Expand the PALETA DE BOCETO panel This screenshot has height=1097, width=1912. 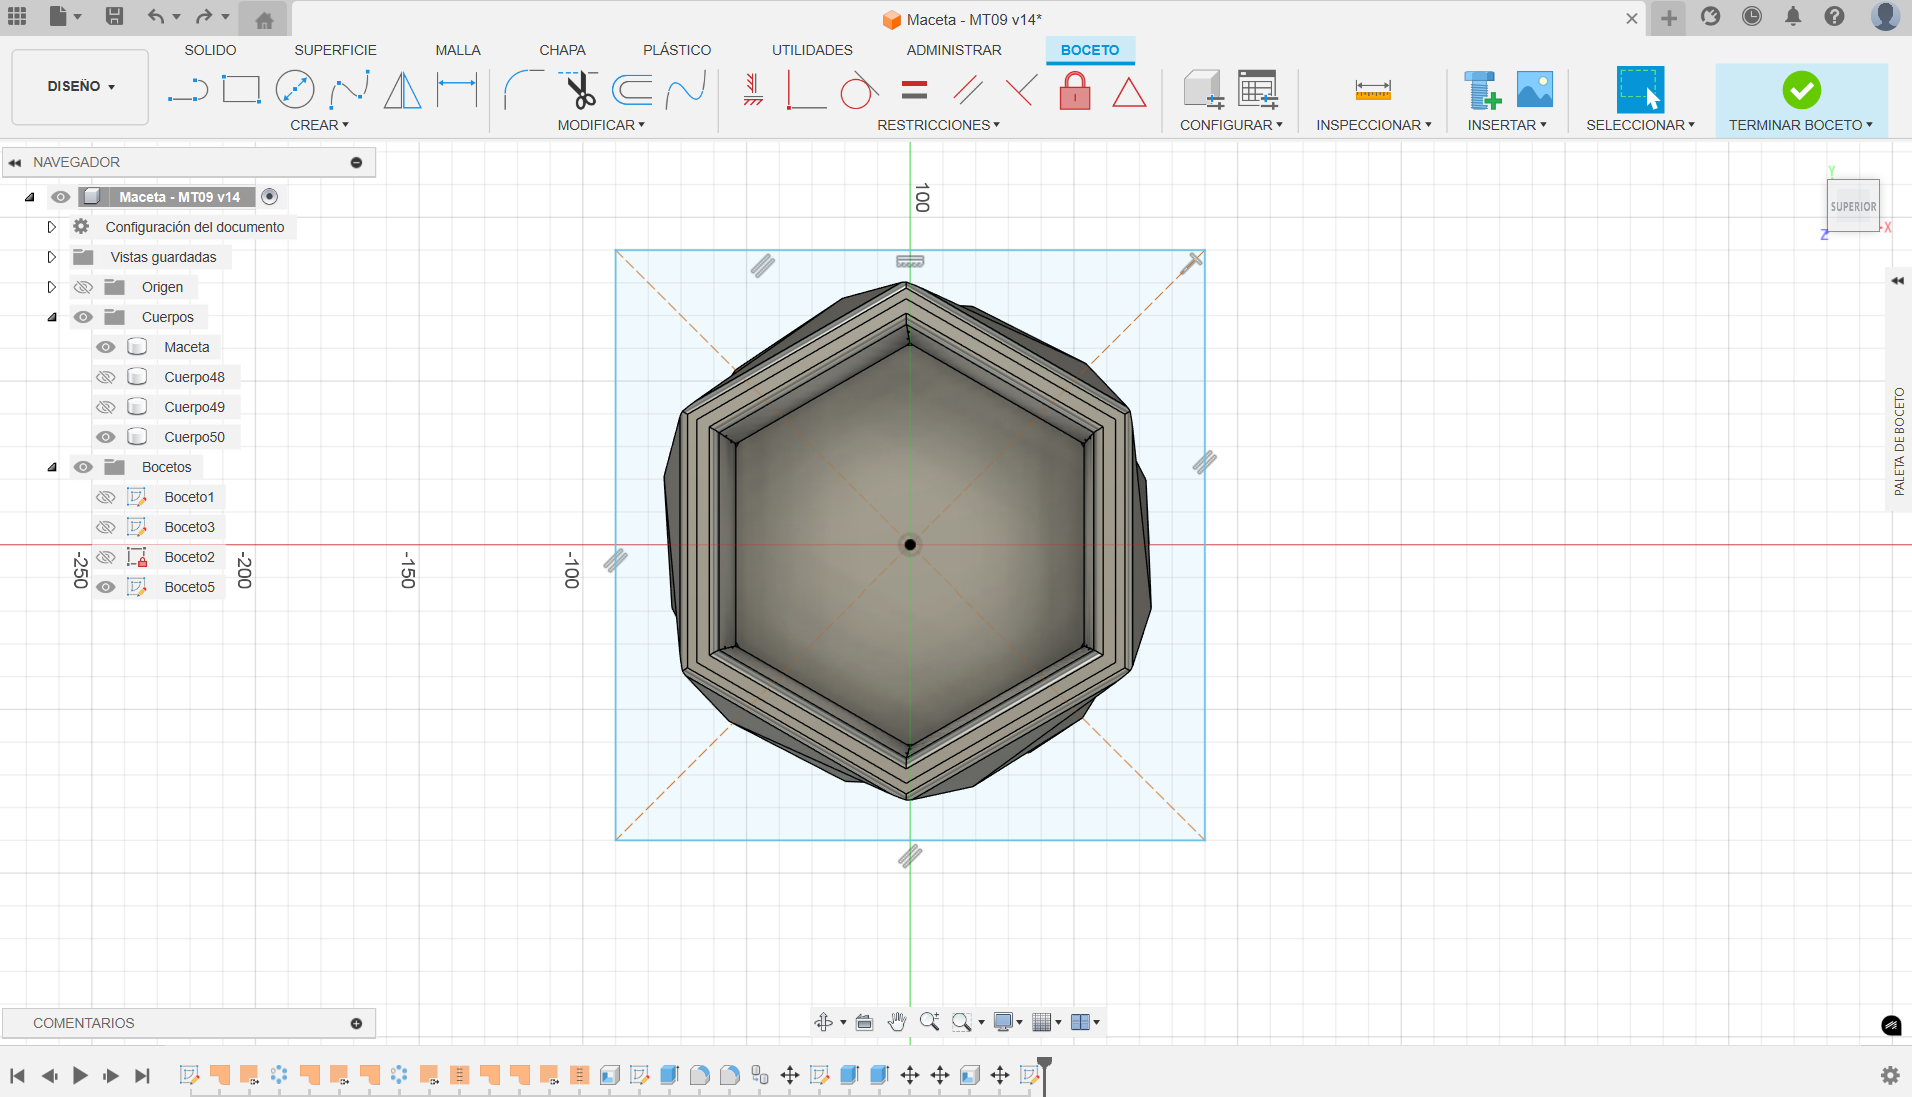tap(1898, 281)
